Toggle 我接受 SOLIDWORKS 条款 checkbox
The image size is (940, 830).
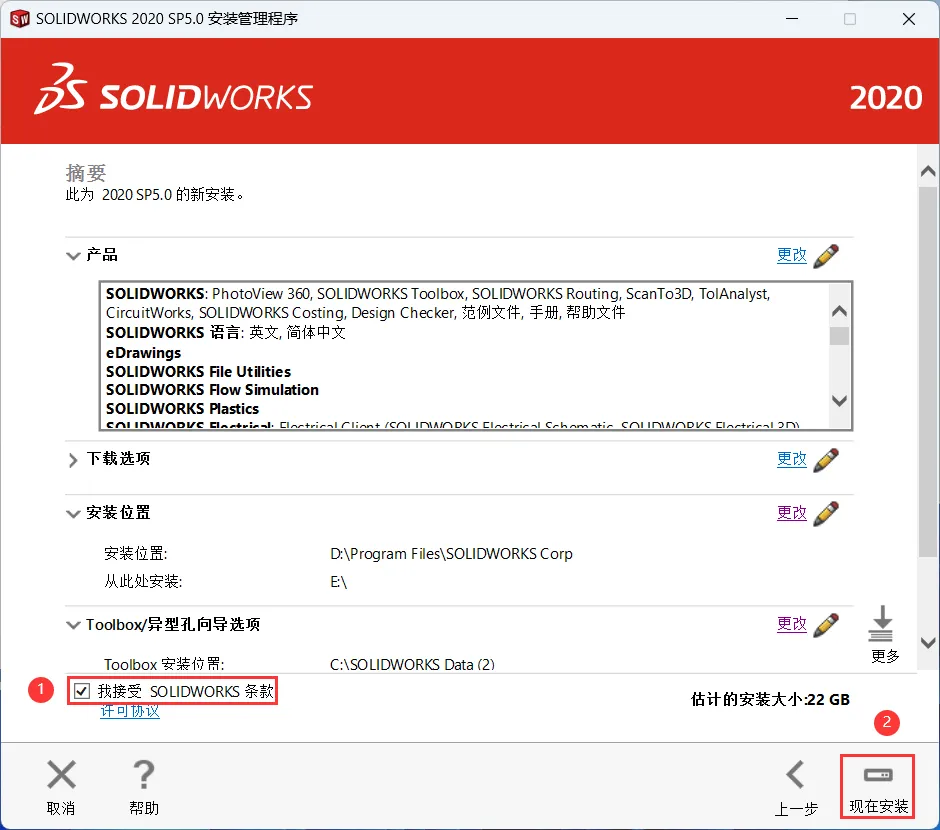82,692
